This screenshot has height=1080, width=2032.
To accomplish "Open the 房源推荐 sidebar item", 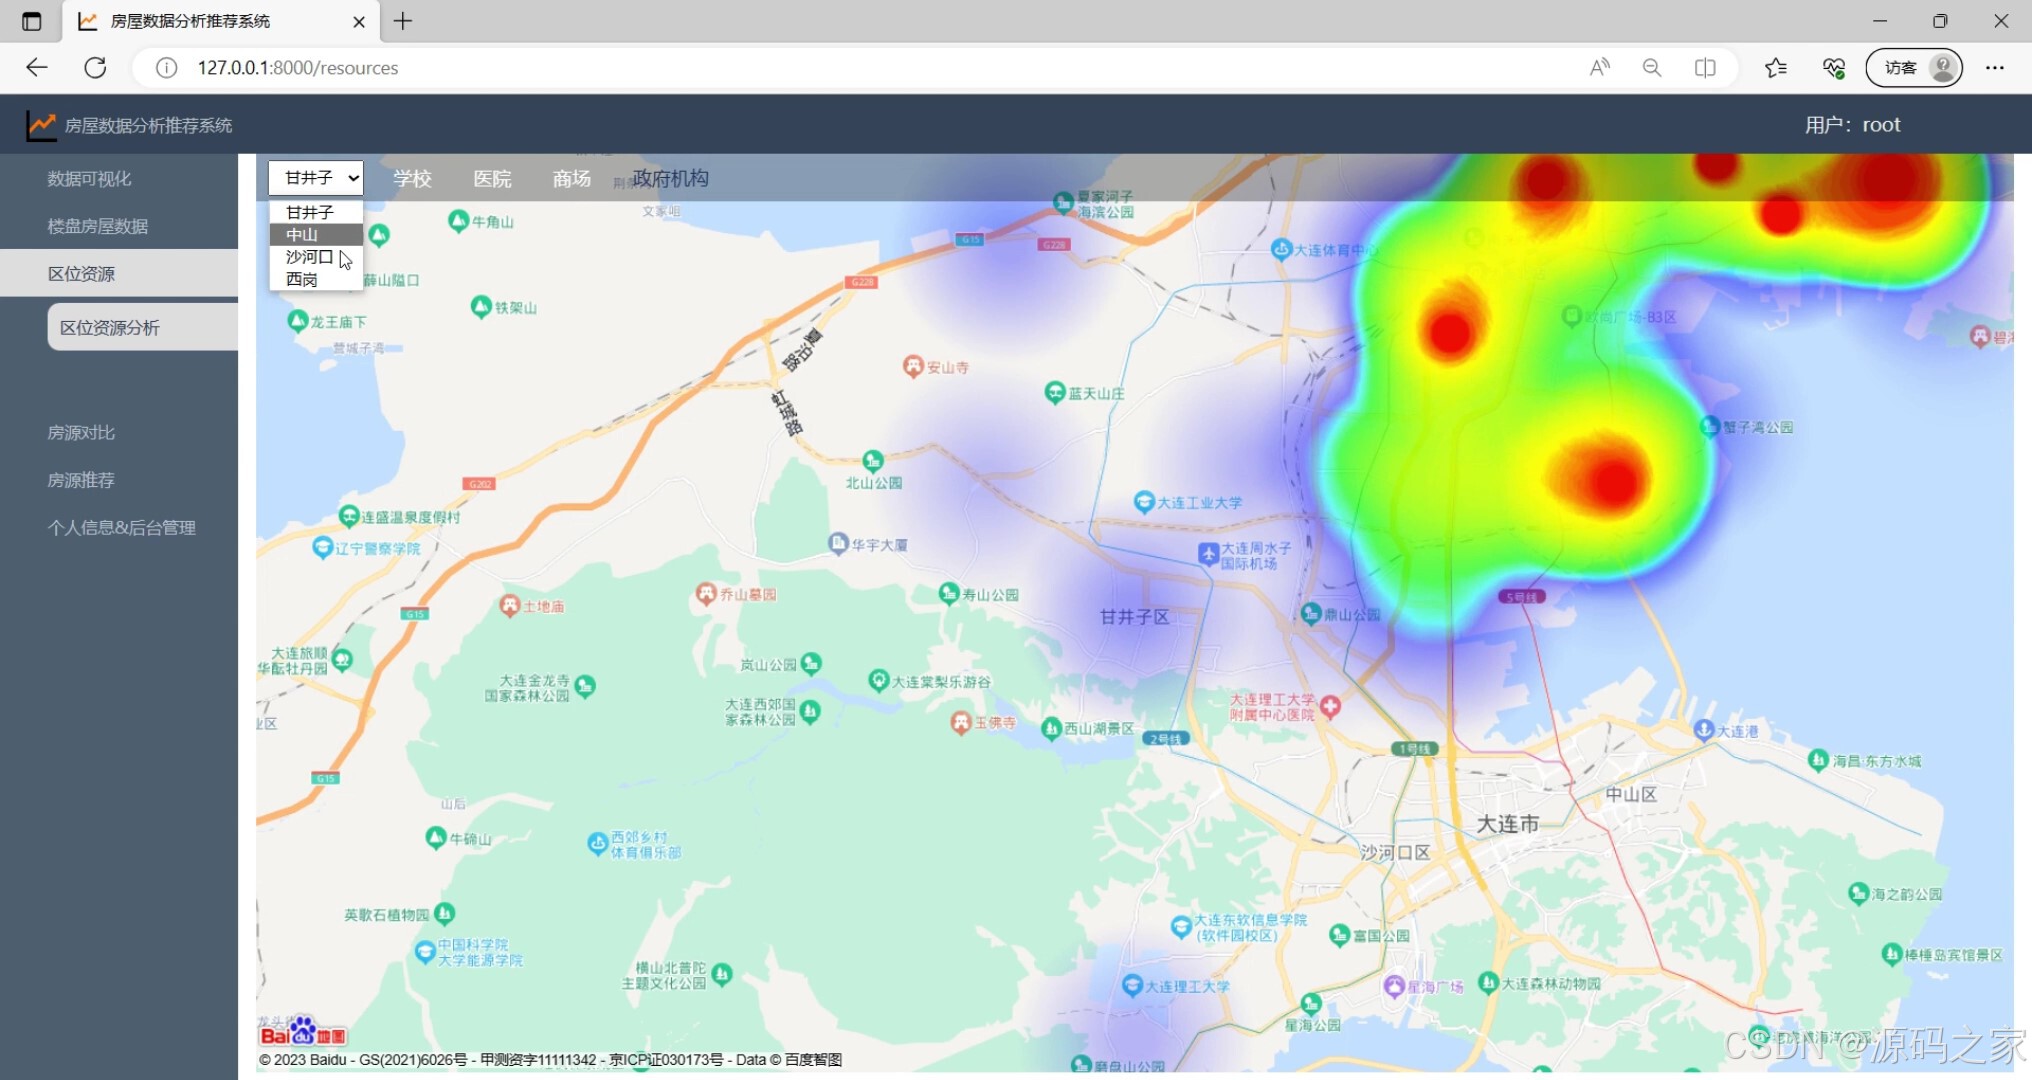I will [81, 479].
